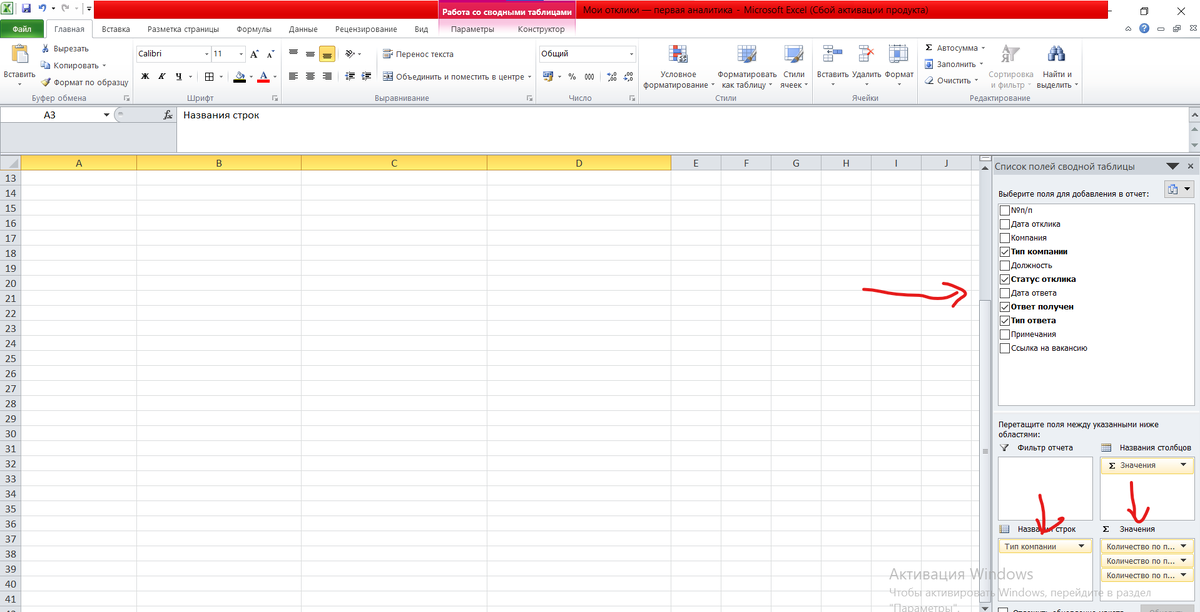The height and width of the screenshot is (612, 1200).
Task: Open the Файл tab
Action: pos(21,29)
